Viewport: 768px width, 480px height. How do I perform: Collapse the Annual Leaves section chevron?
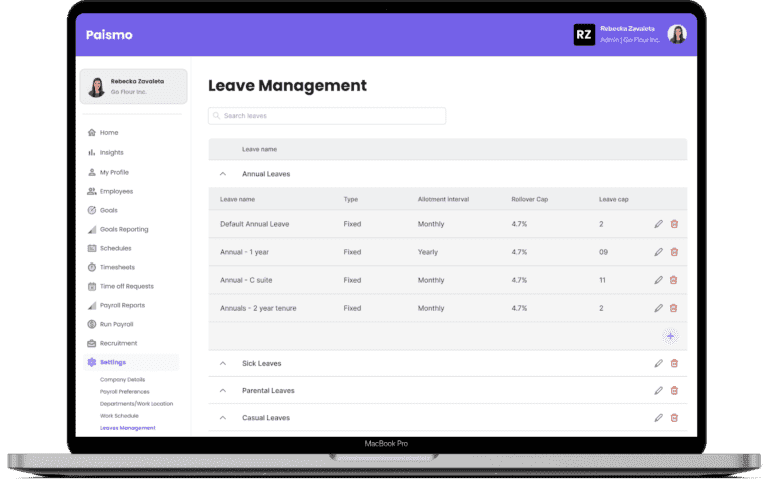pyautogui.click(x=223, y=174)
